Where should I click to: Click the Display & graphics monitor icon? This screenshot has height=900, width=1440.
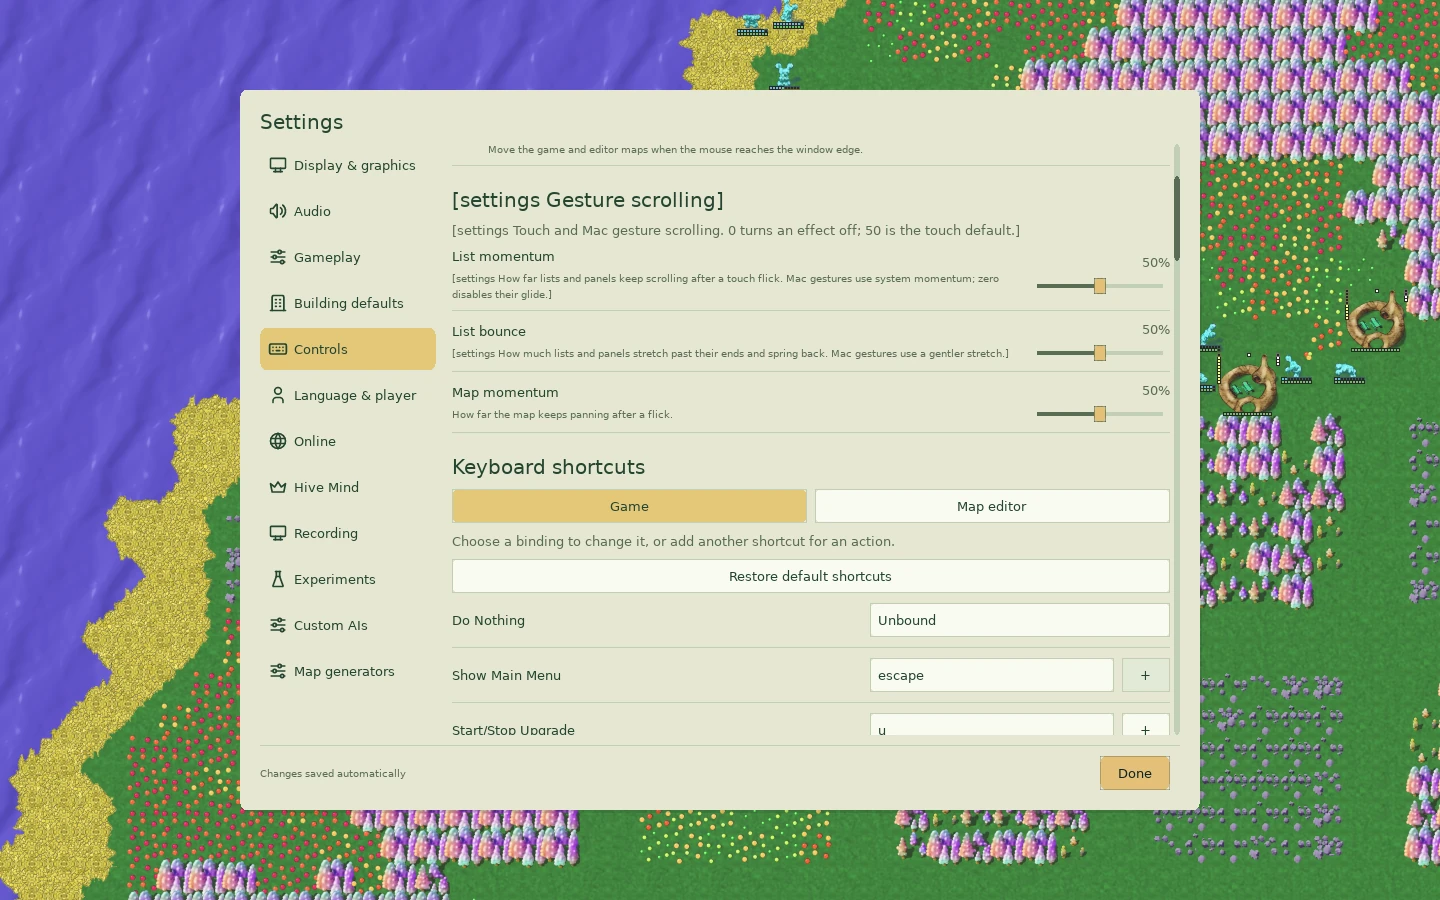pyautogui.click(x=278, y=165)
